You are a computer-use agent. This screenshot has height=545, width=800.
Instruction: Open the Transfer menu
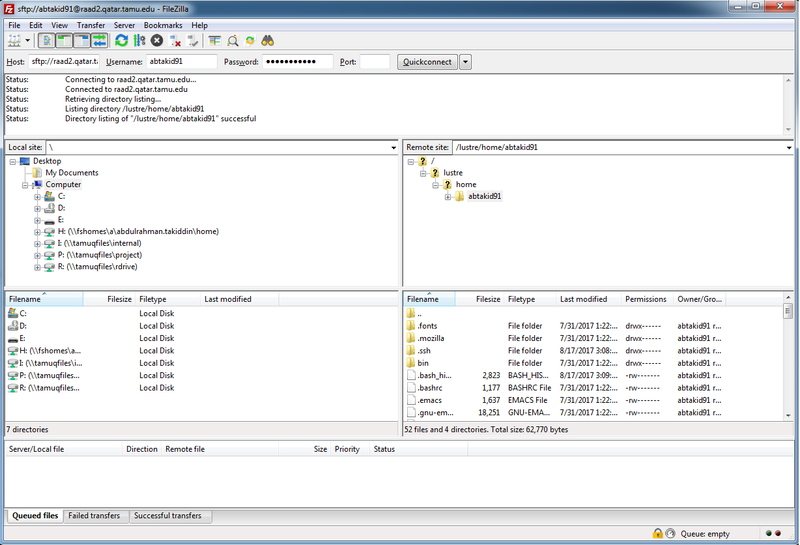[90, 25]
